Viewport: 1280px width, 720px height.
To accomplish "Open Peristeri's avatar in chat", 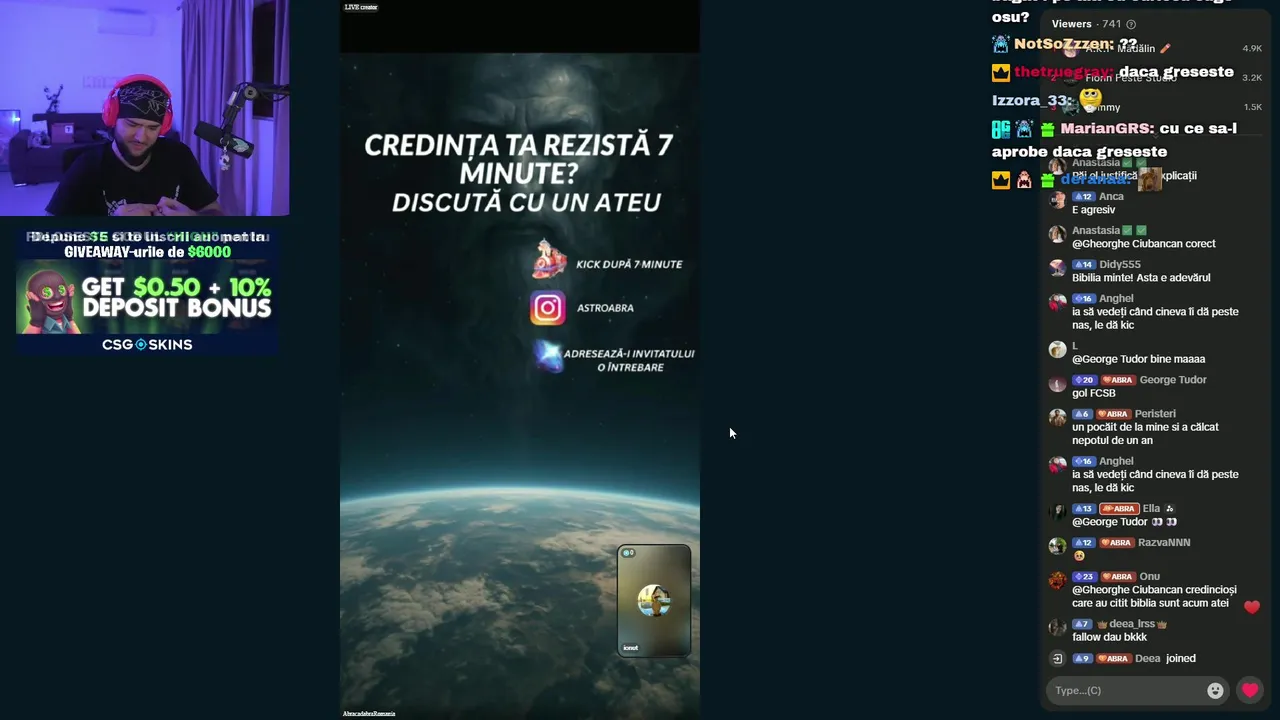I will point(1057,417).
